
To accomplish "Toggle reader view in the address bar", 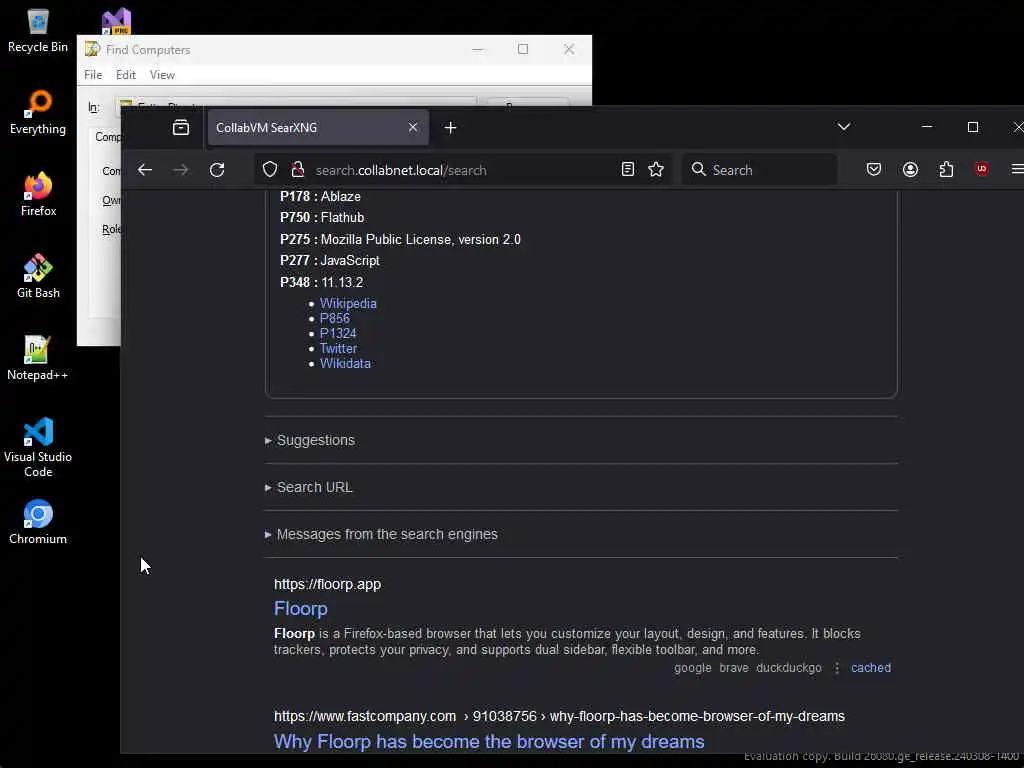I will (x=628, y=170).
